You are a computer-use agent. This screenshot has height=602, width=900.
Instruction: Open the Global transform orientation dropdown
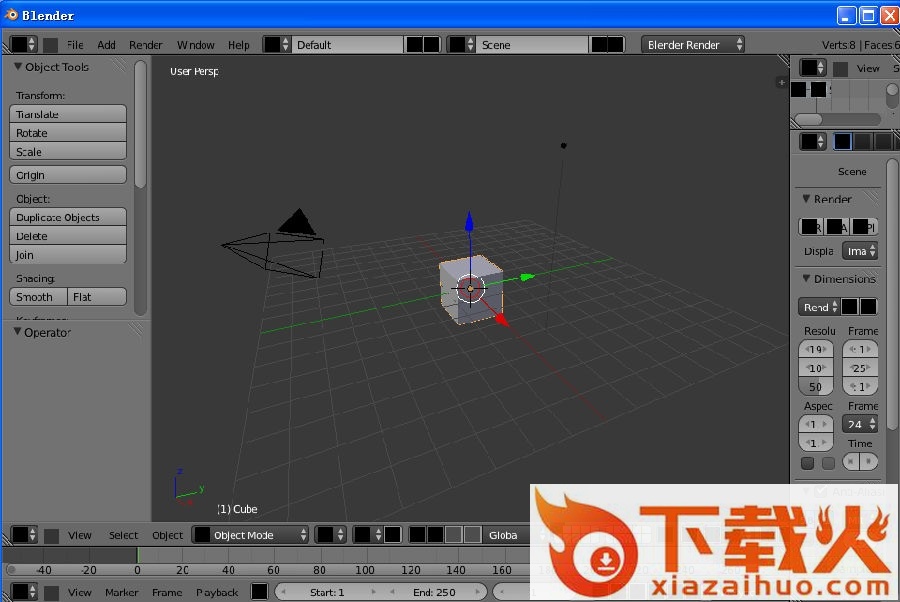(x=506, y=535)
